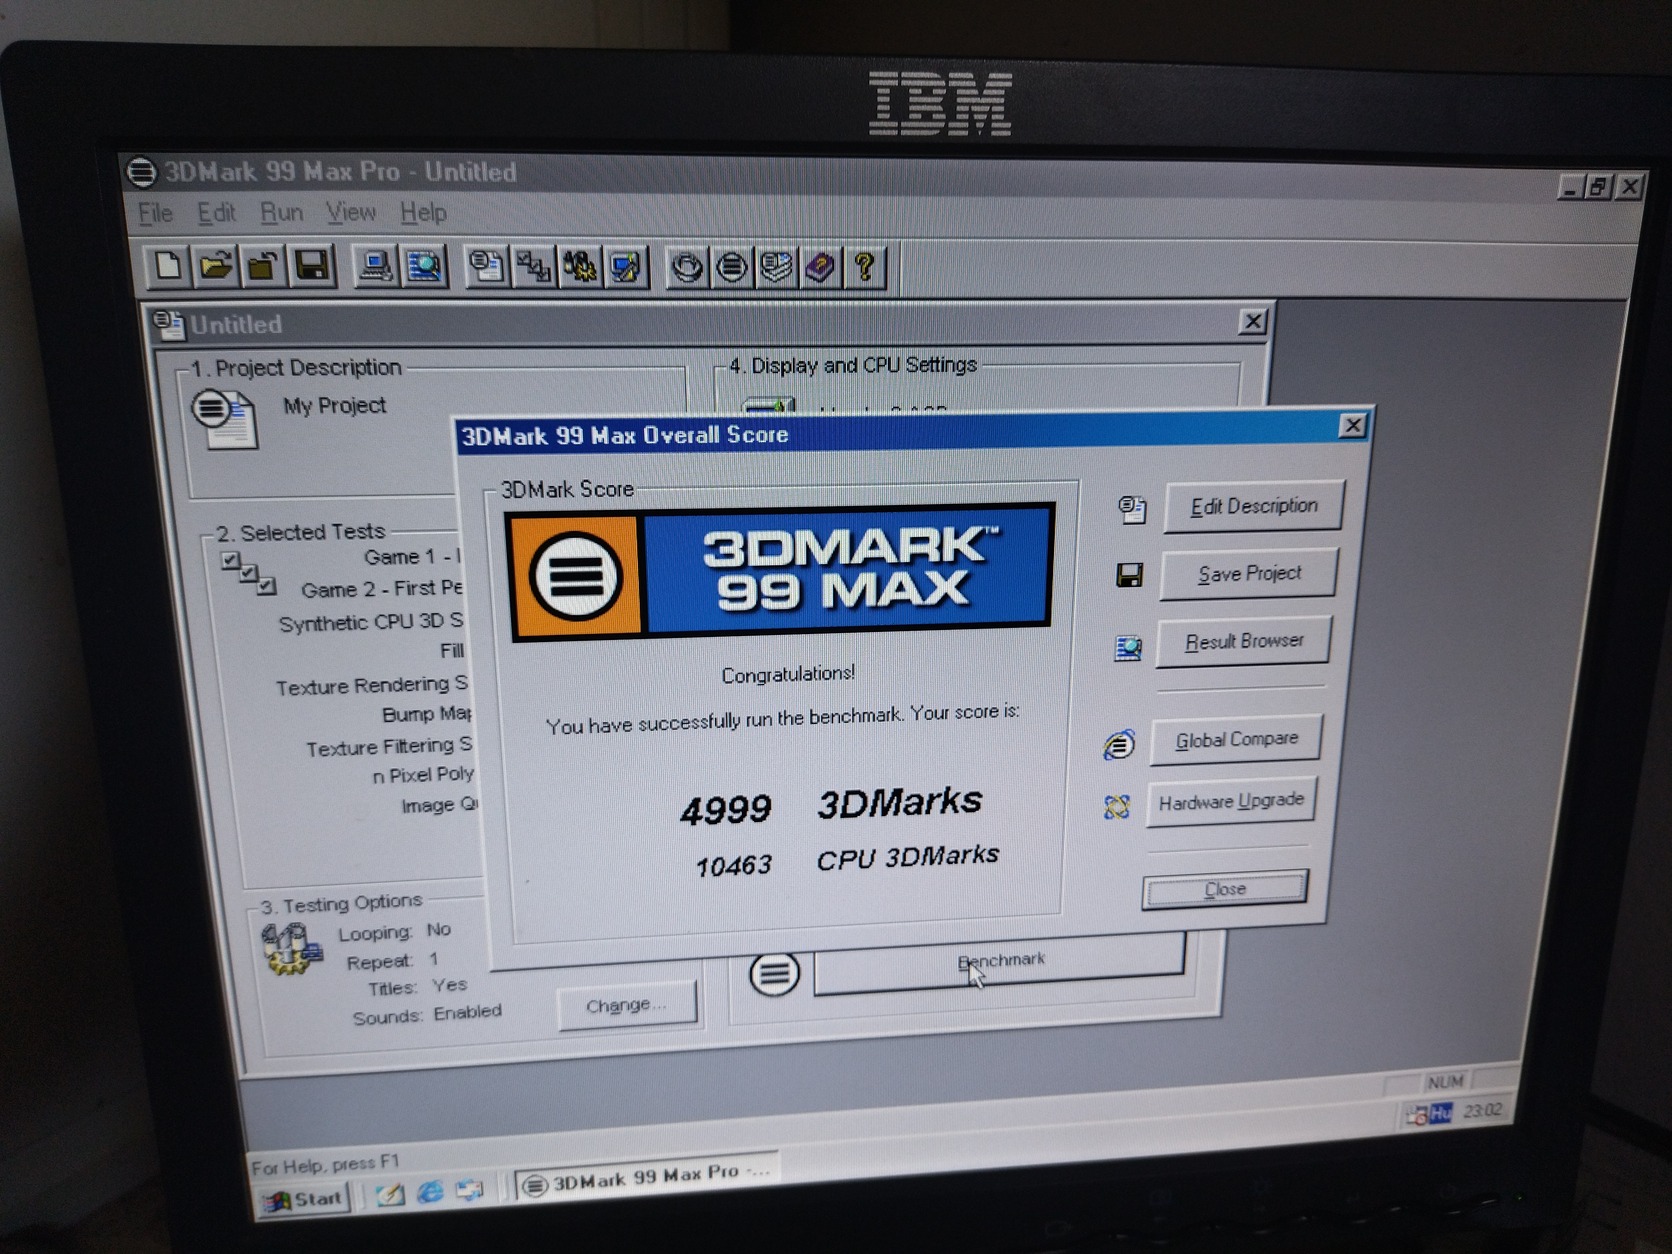
Task: Click the 3DMark logo toolbar icon
Action: tap(732, 267)
